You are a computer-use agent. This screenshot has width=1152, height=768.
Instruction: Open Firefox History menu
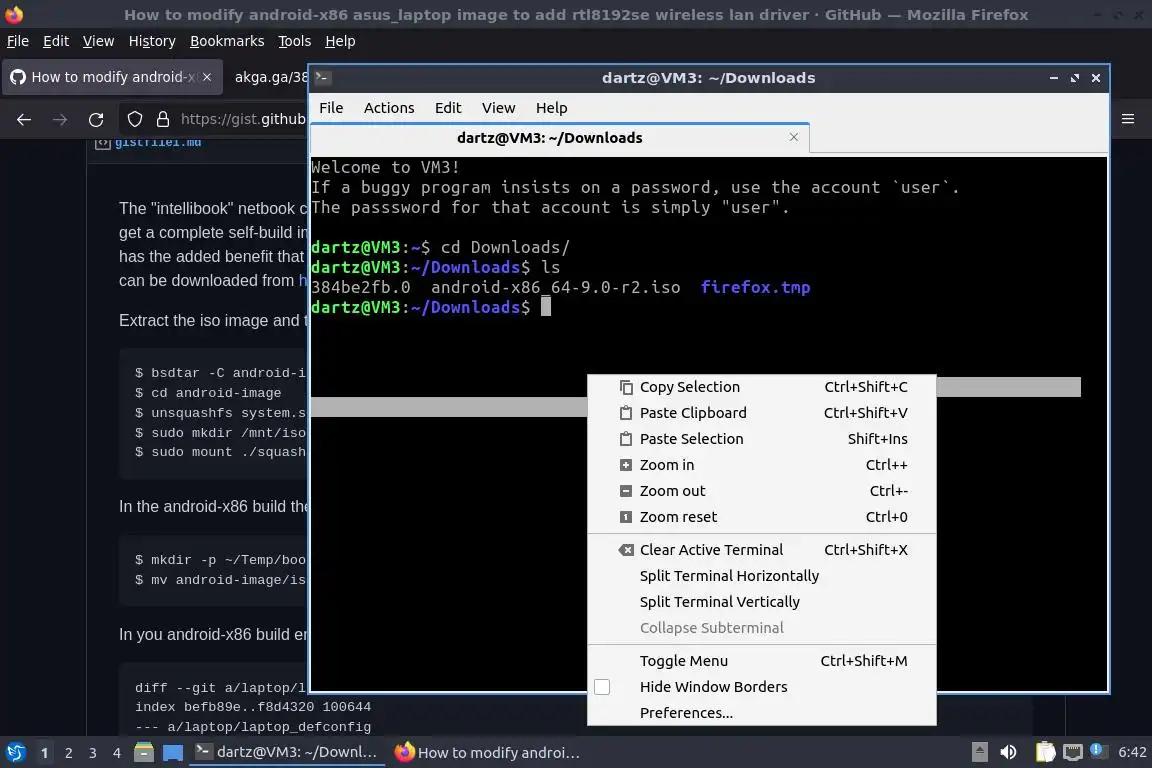(152, 41)
